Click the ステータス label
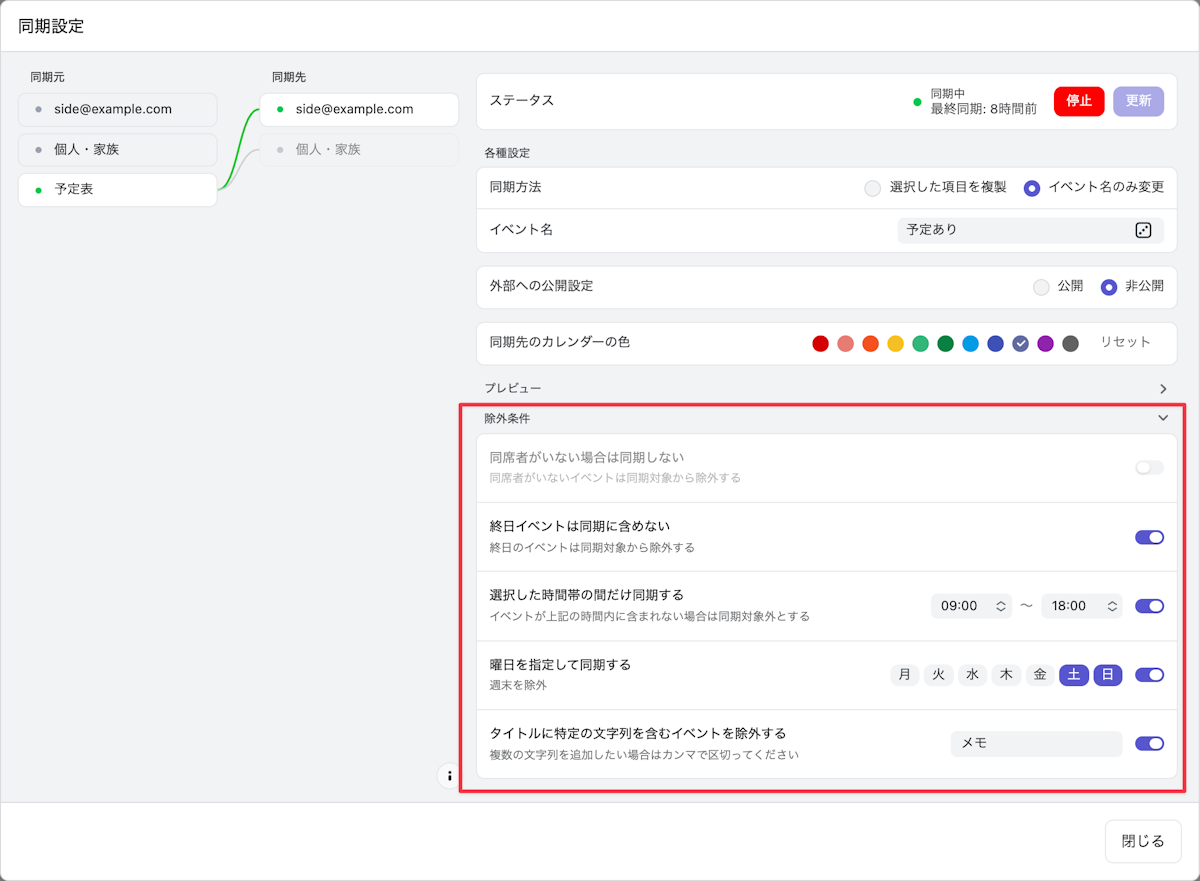The height and width of the screenshot is (881, 1200). click(x=521, y=101)
